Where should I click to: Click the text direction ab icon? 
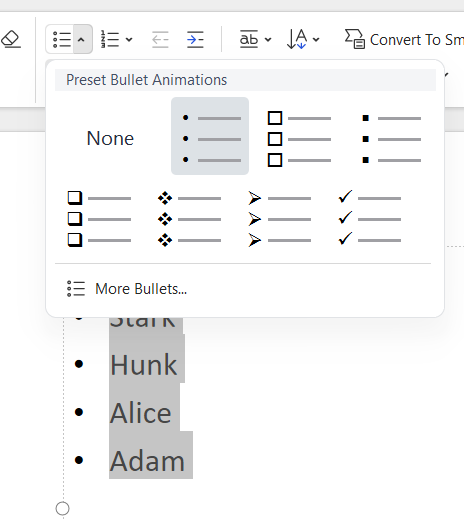[249, 39]
